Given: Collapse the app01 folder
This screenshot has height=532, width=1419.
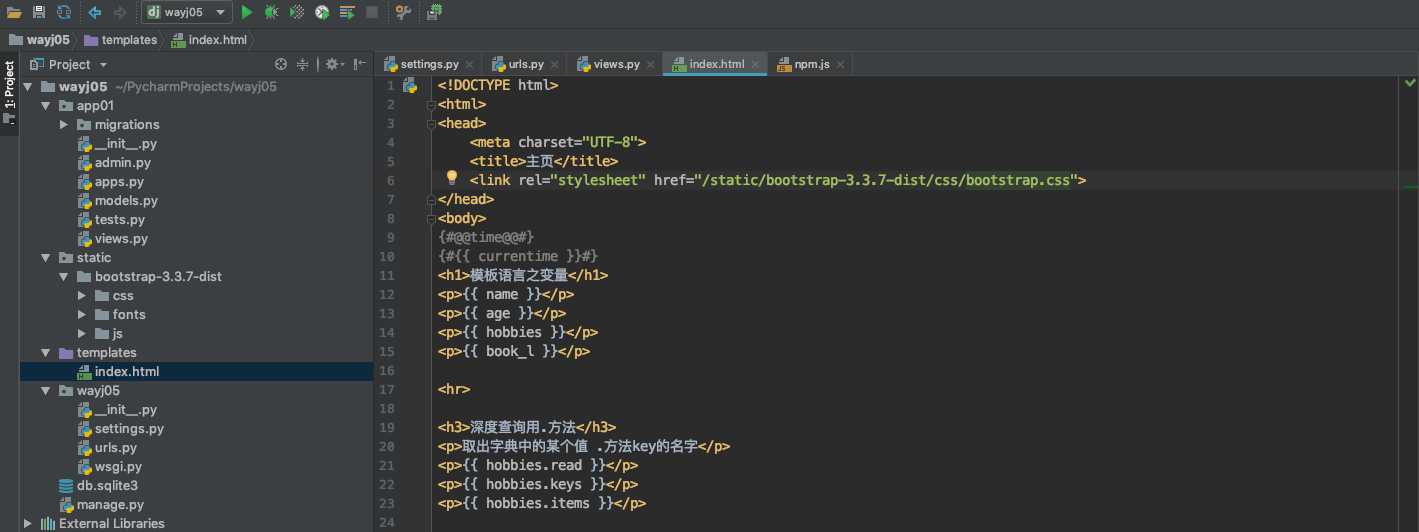Looking at the screenshot, I should (46, 106).
